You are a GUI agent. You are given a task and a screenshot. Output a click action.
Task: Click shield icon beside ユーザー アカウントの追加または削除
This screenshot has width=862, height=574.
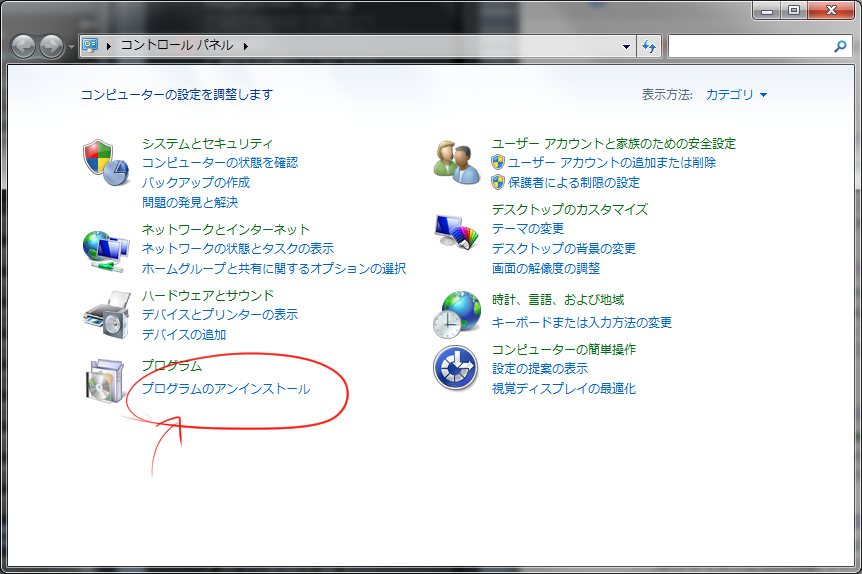click(x=498, y=162)
